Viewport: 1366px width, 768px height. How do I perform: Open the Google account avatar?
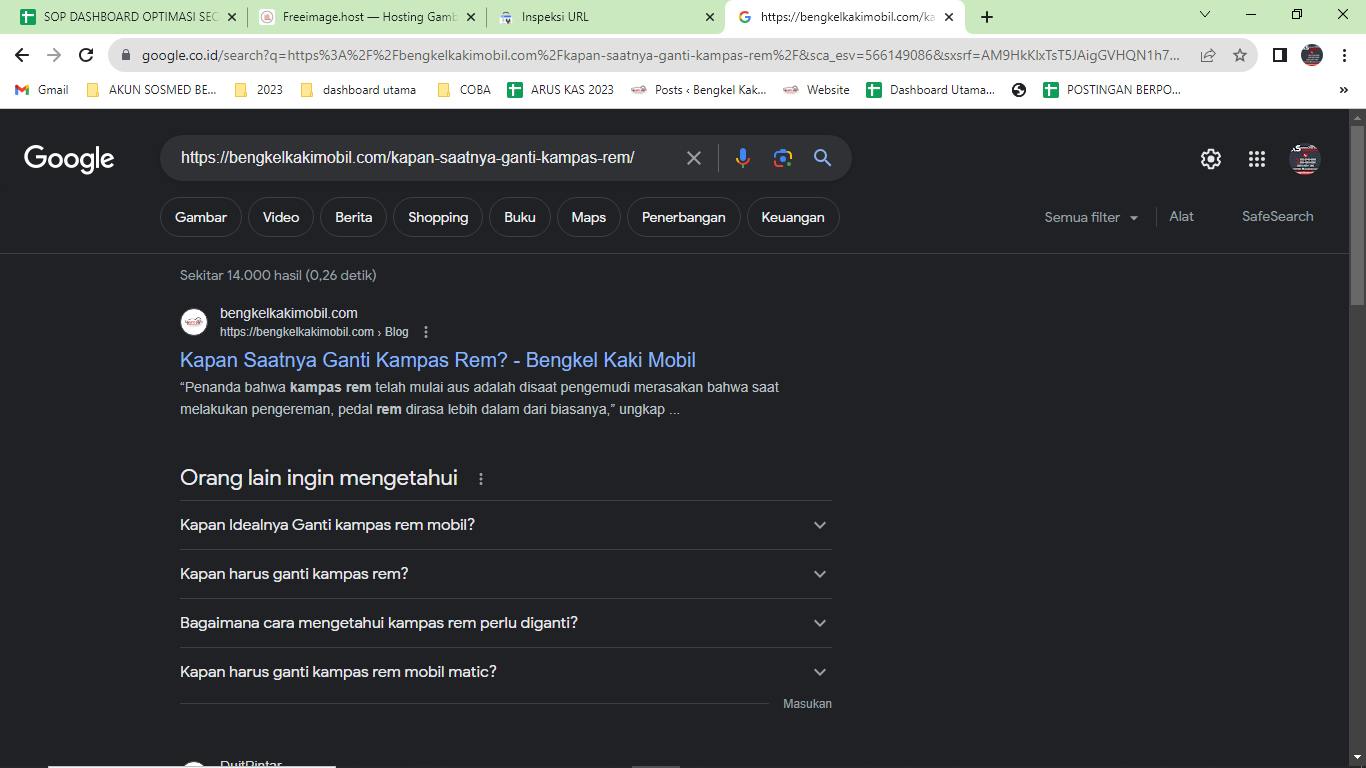1305,159
